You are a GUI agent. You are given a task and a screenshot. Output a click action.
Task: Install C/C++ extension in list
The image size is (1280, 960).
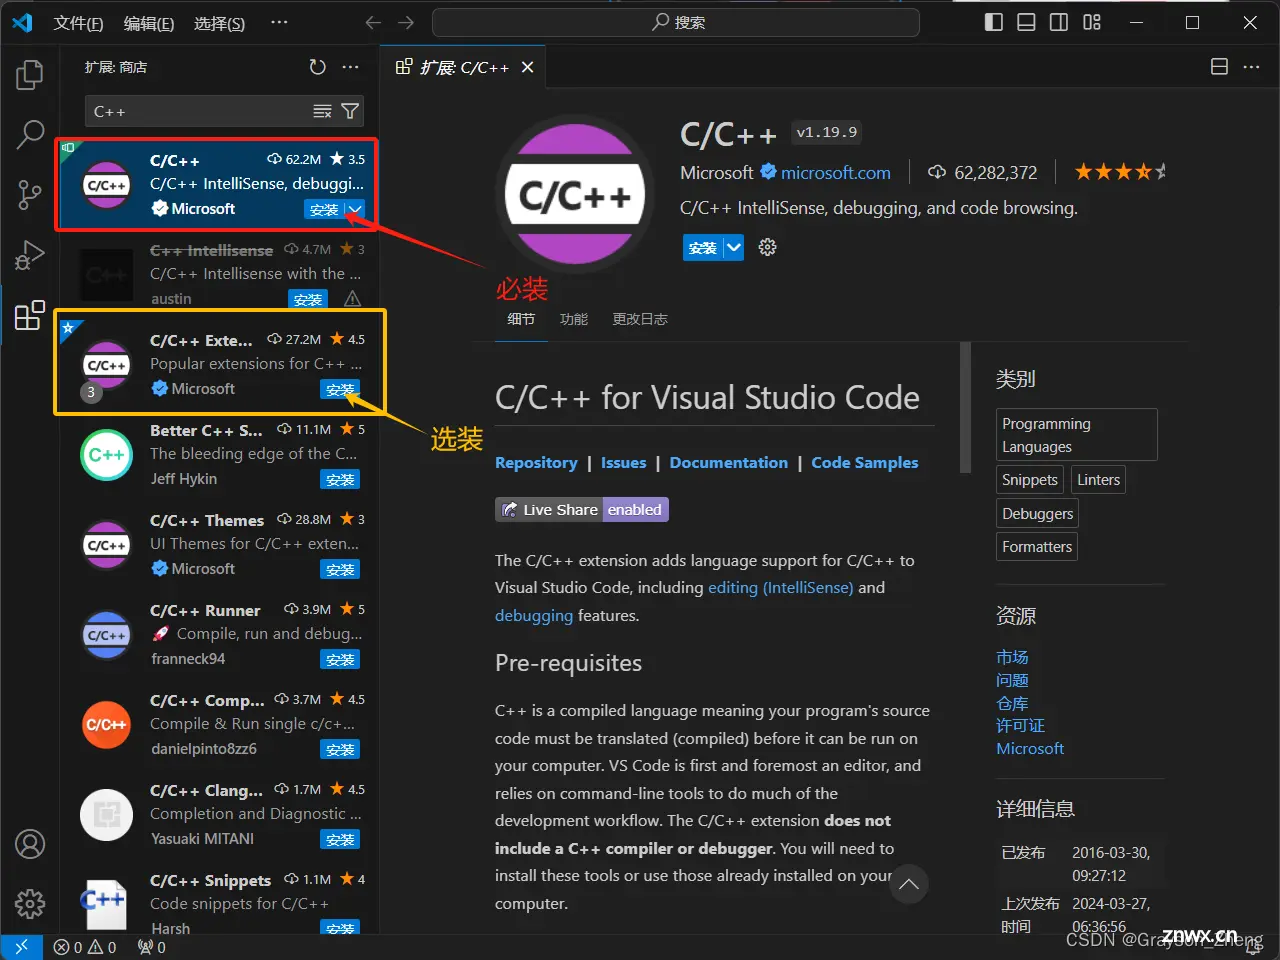coord(324,209)
